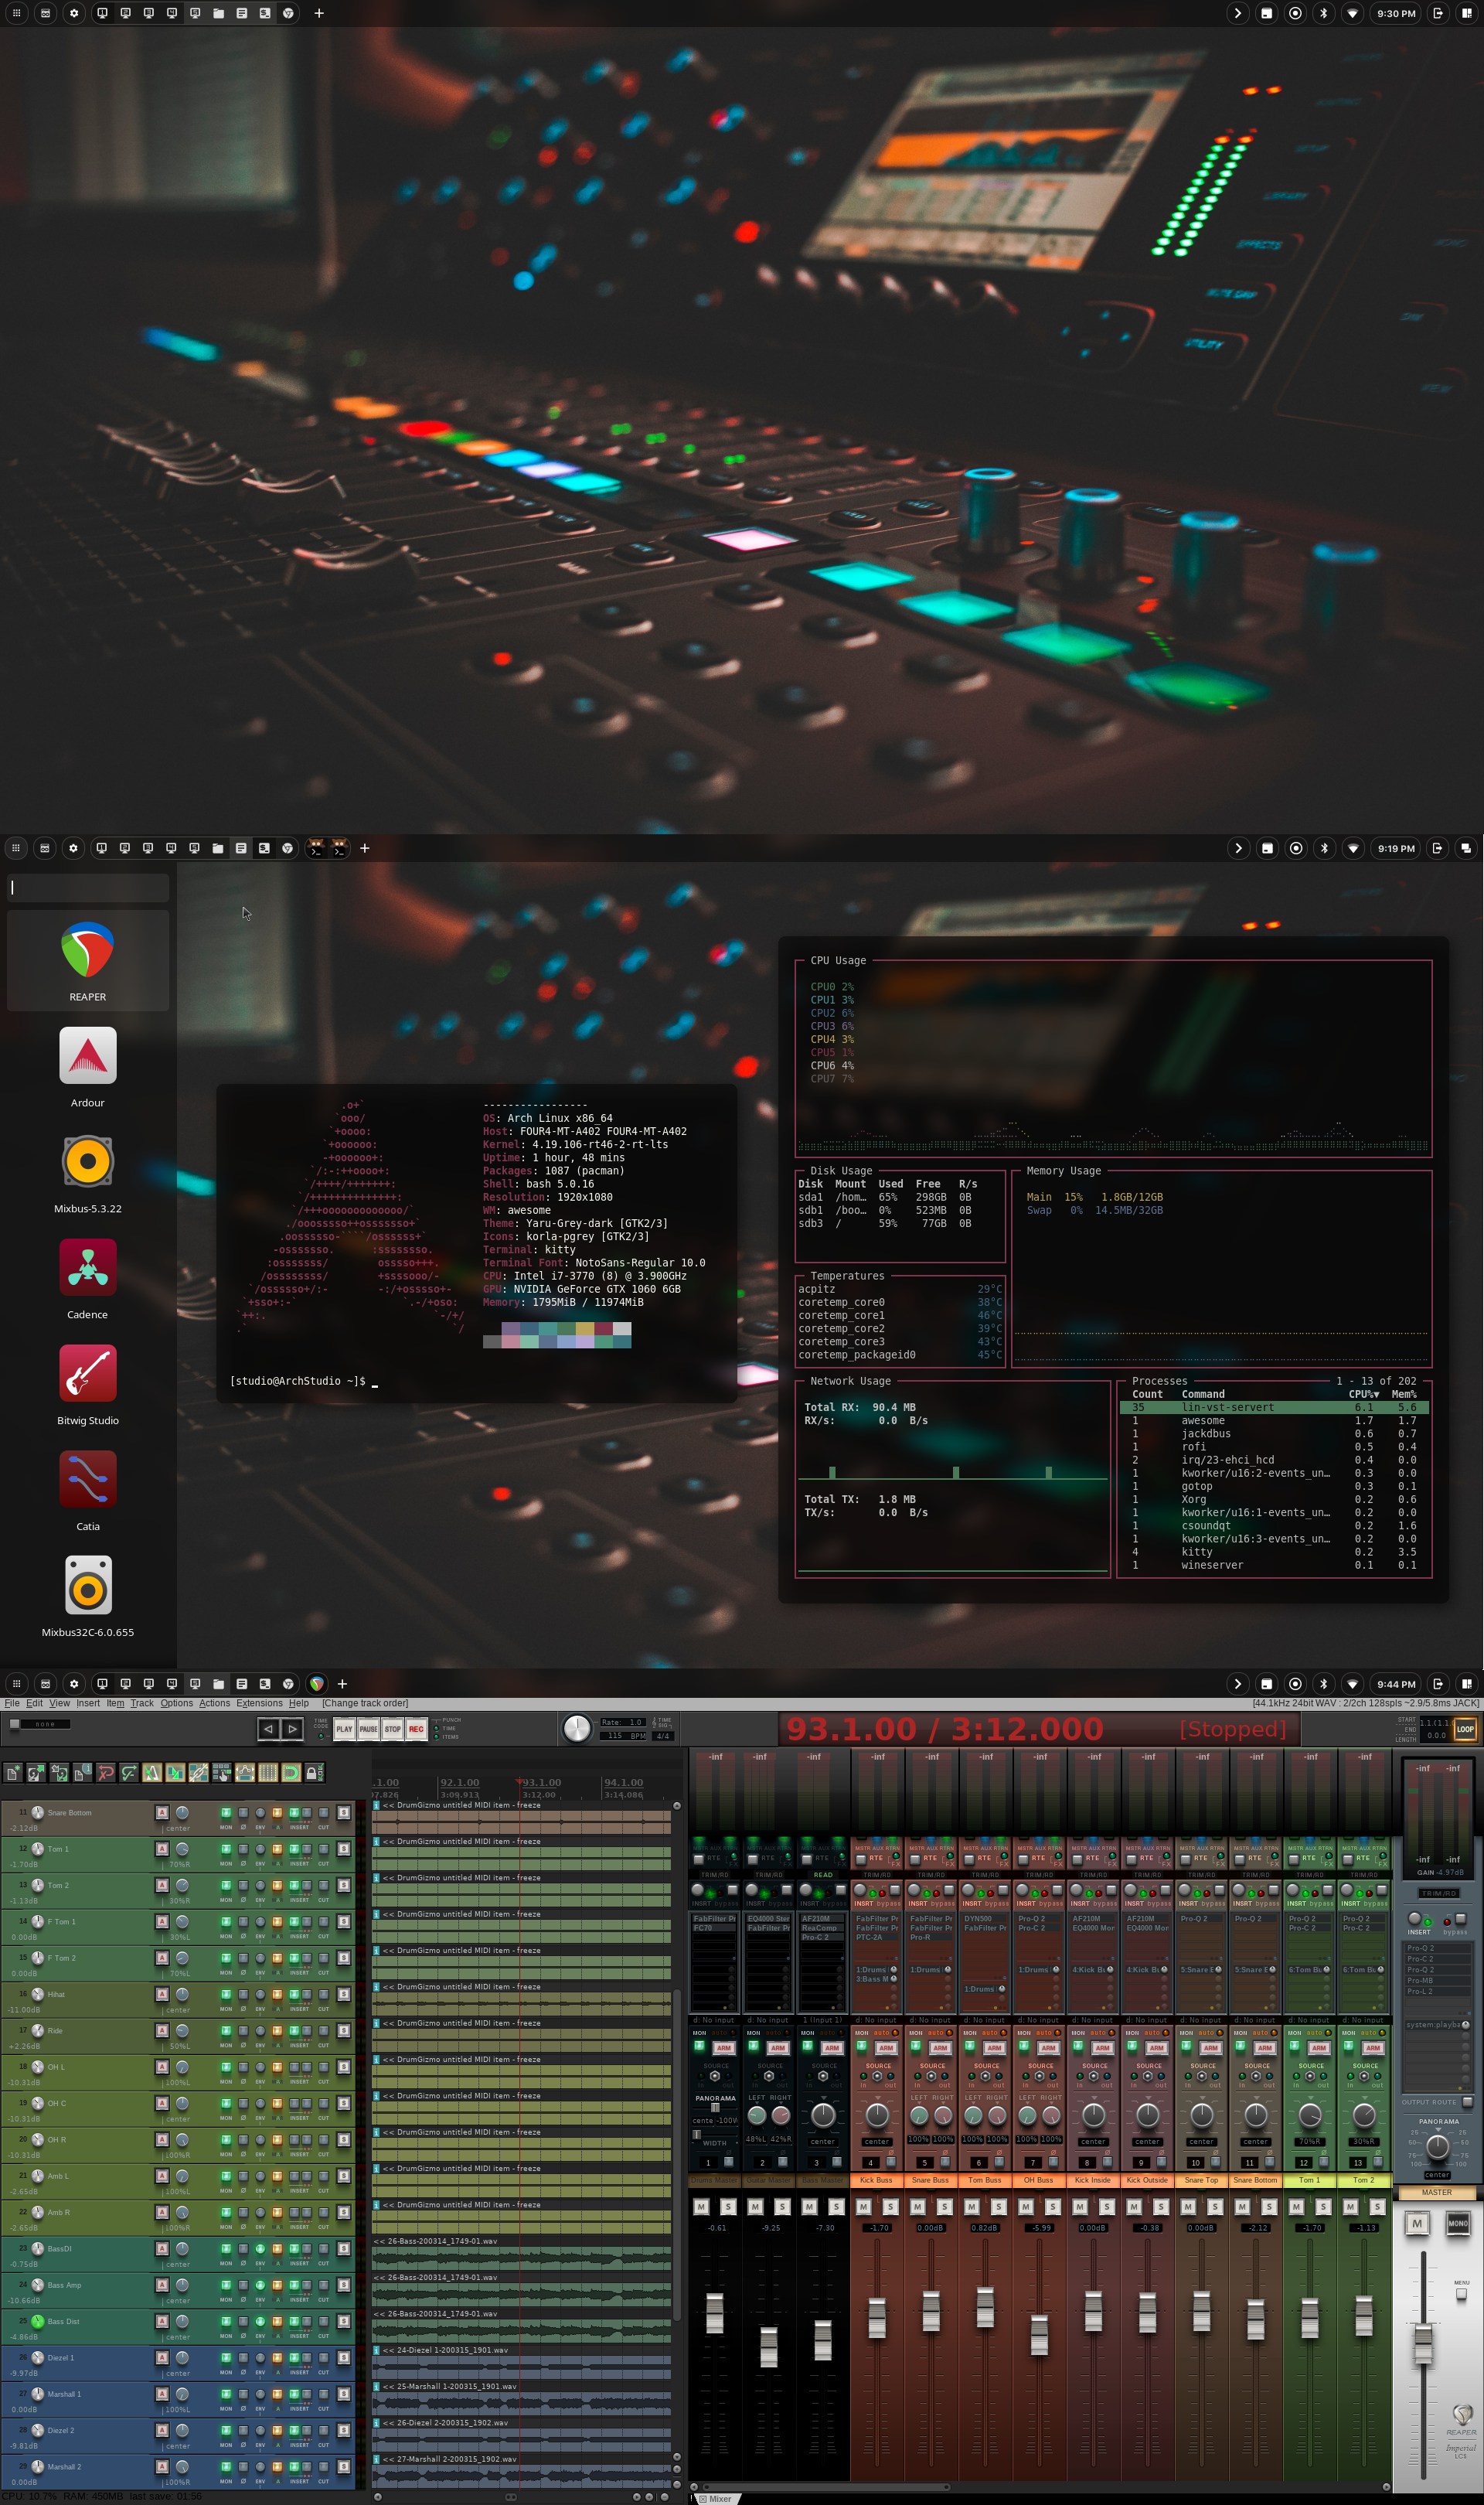The width and height of the screenshot is (1484, 2505).
Task: Open Cadence from the launcher list
Action: click(88, 1278)
